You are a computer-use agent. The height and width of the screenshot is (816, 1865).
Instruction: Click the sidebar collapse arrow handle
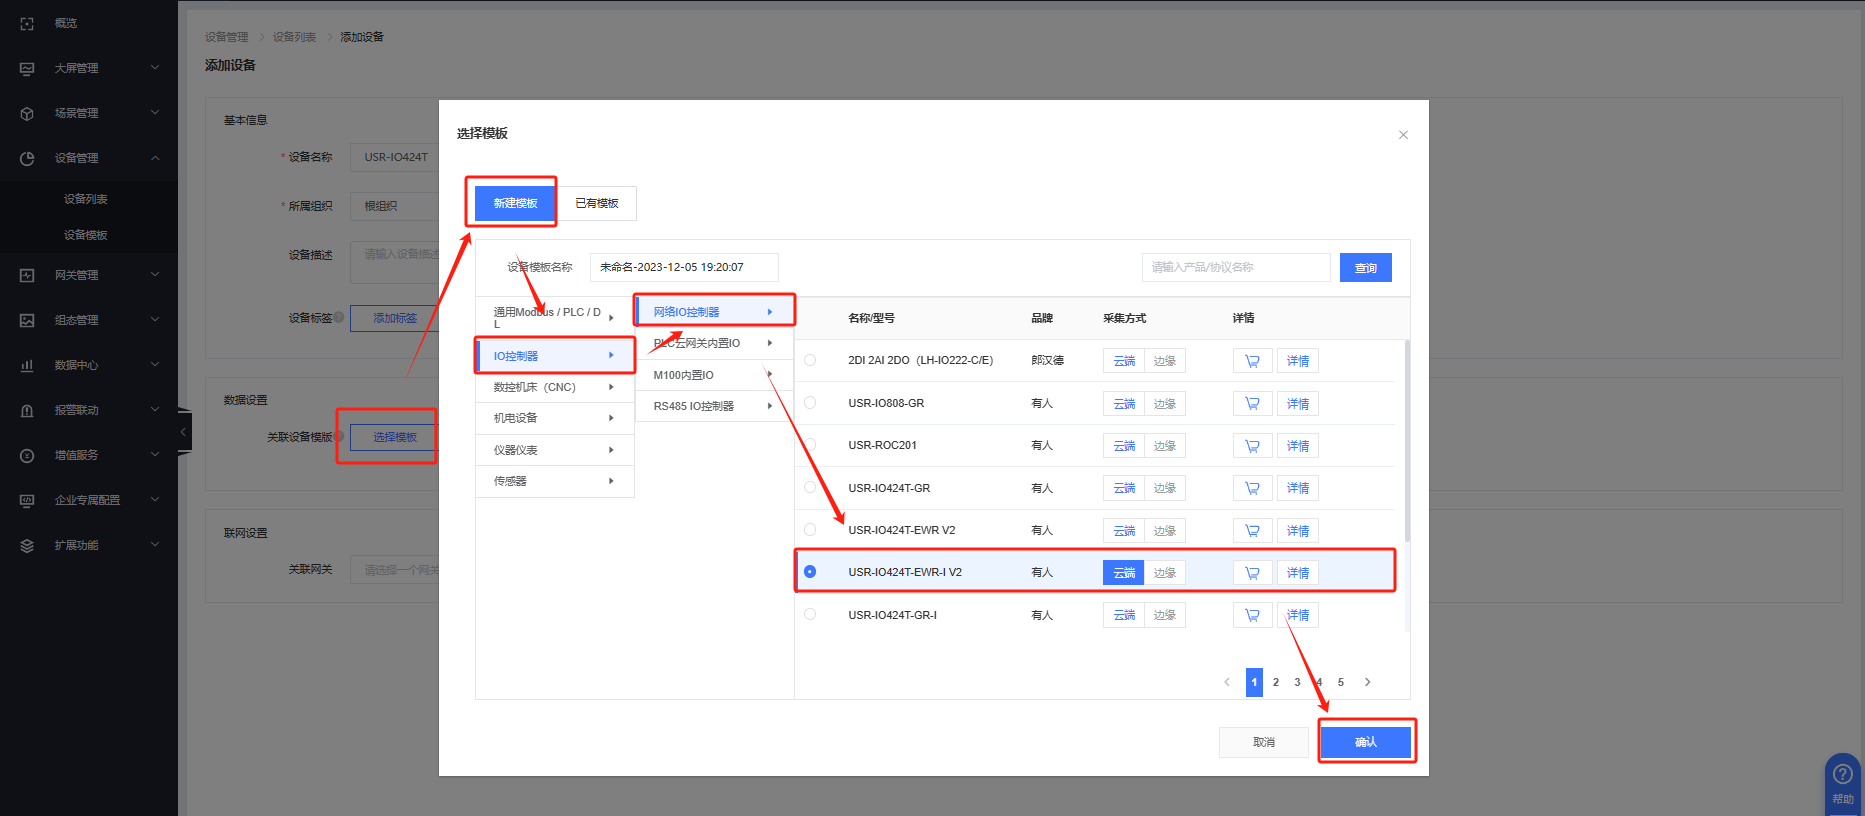coord(183,432)
